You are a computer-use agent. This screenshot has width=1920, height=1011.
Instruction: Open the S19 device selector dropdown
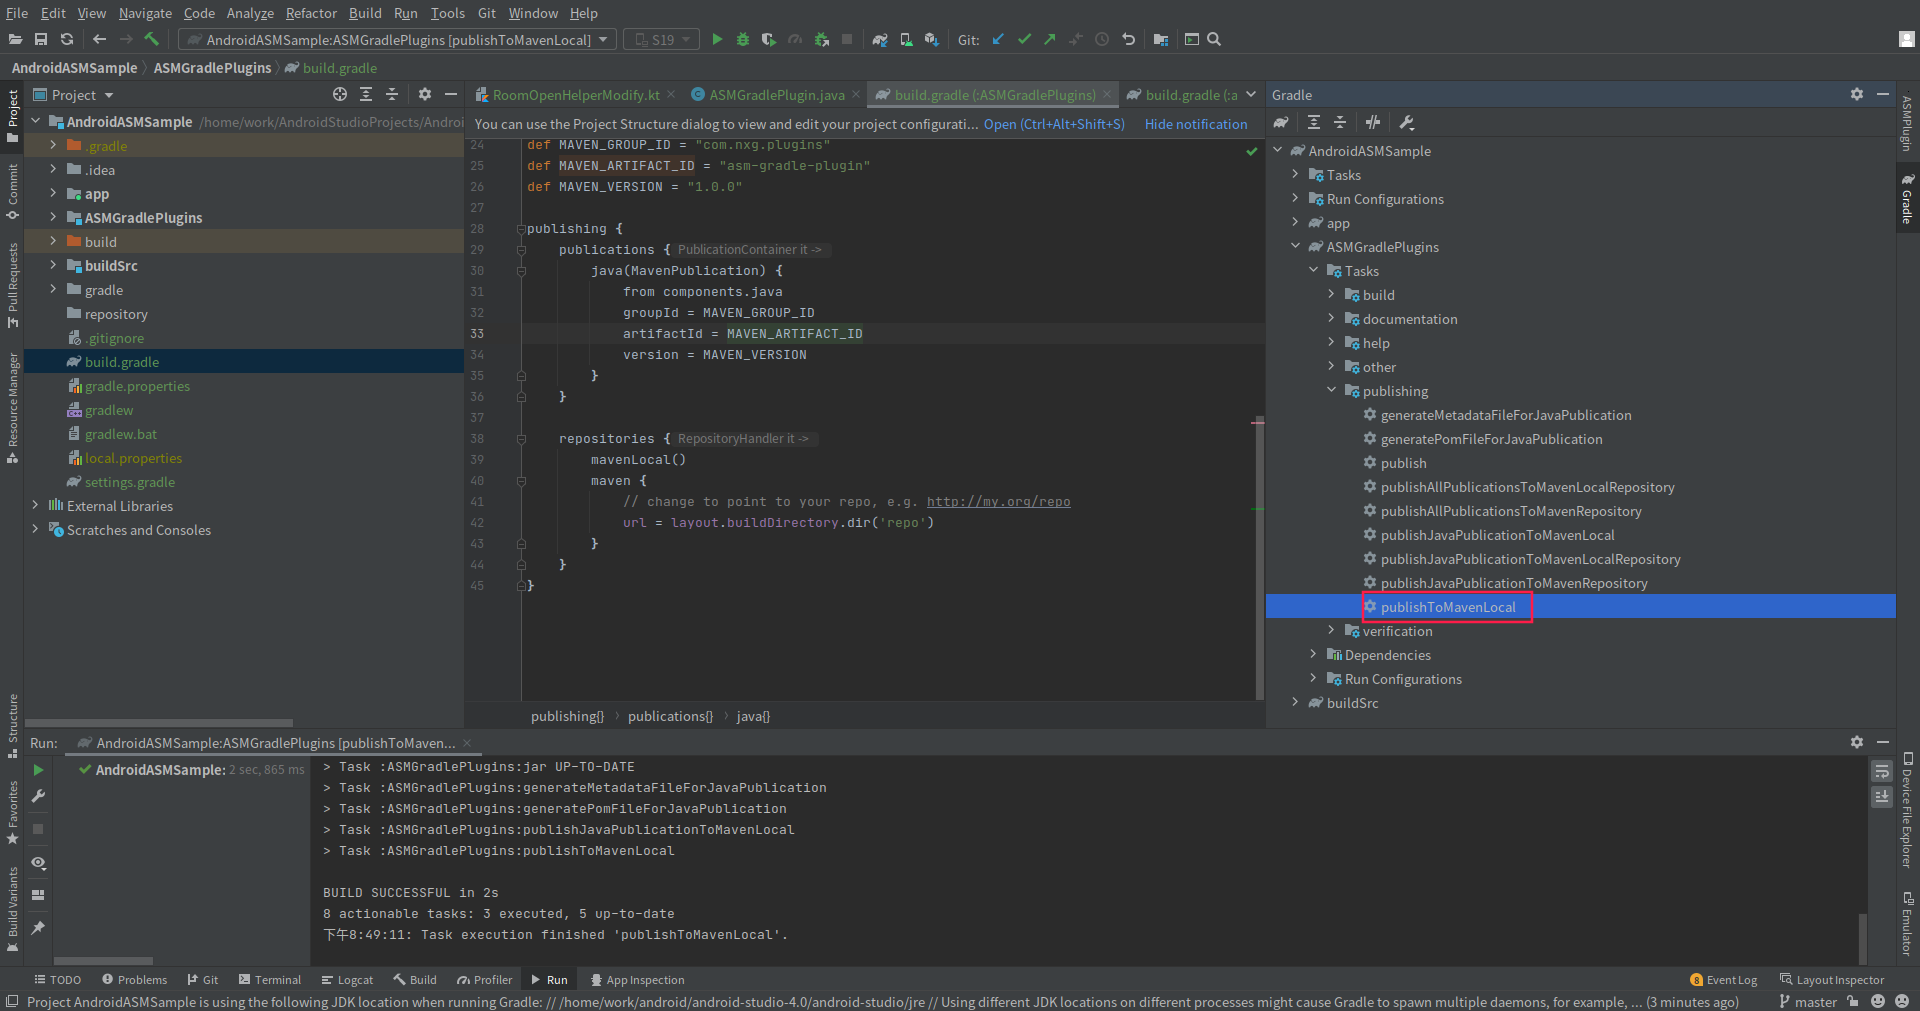point(661,39)
